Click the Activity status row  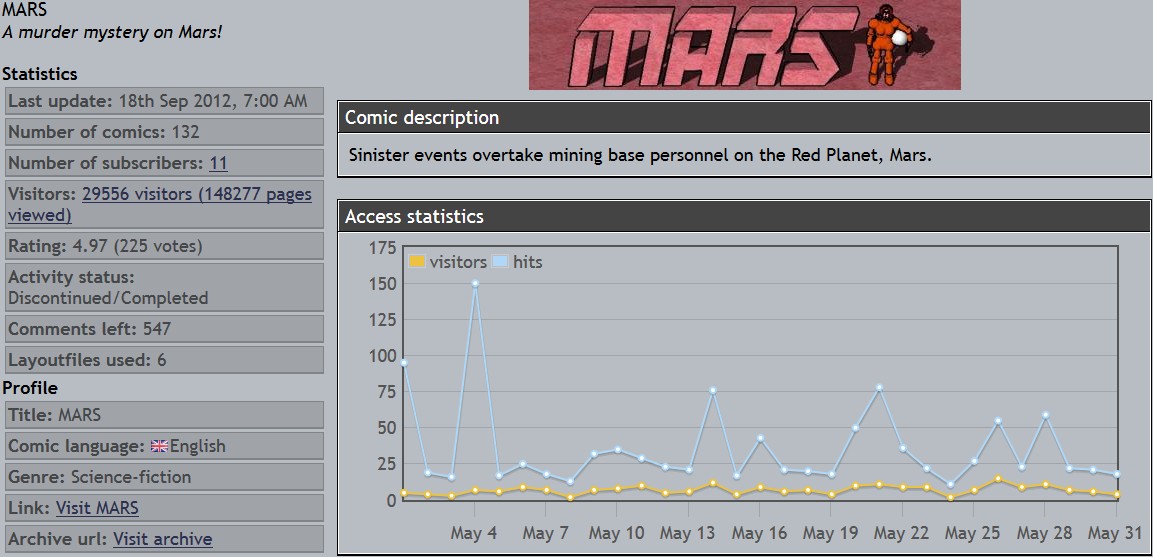(x=164, y=287)
